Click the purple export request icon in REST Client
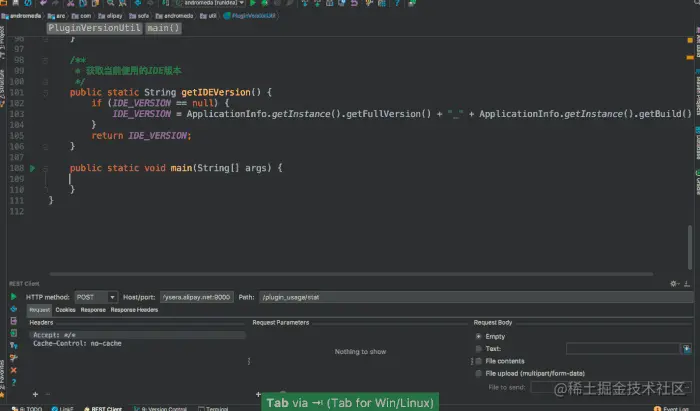Screen dimensions: 700x411 point(13,321)
